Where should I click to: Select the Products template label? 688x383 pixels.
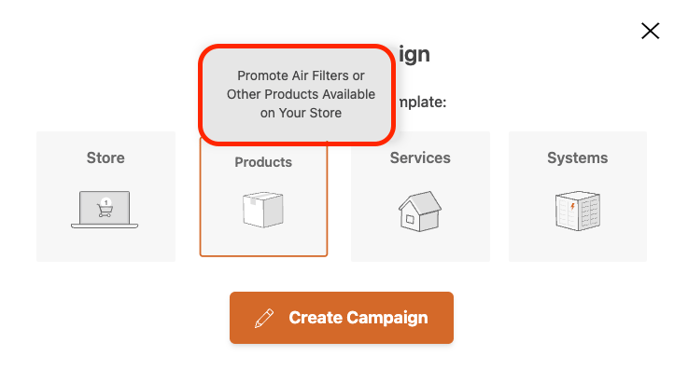coord(263,162)
